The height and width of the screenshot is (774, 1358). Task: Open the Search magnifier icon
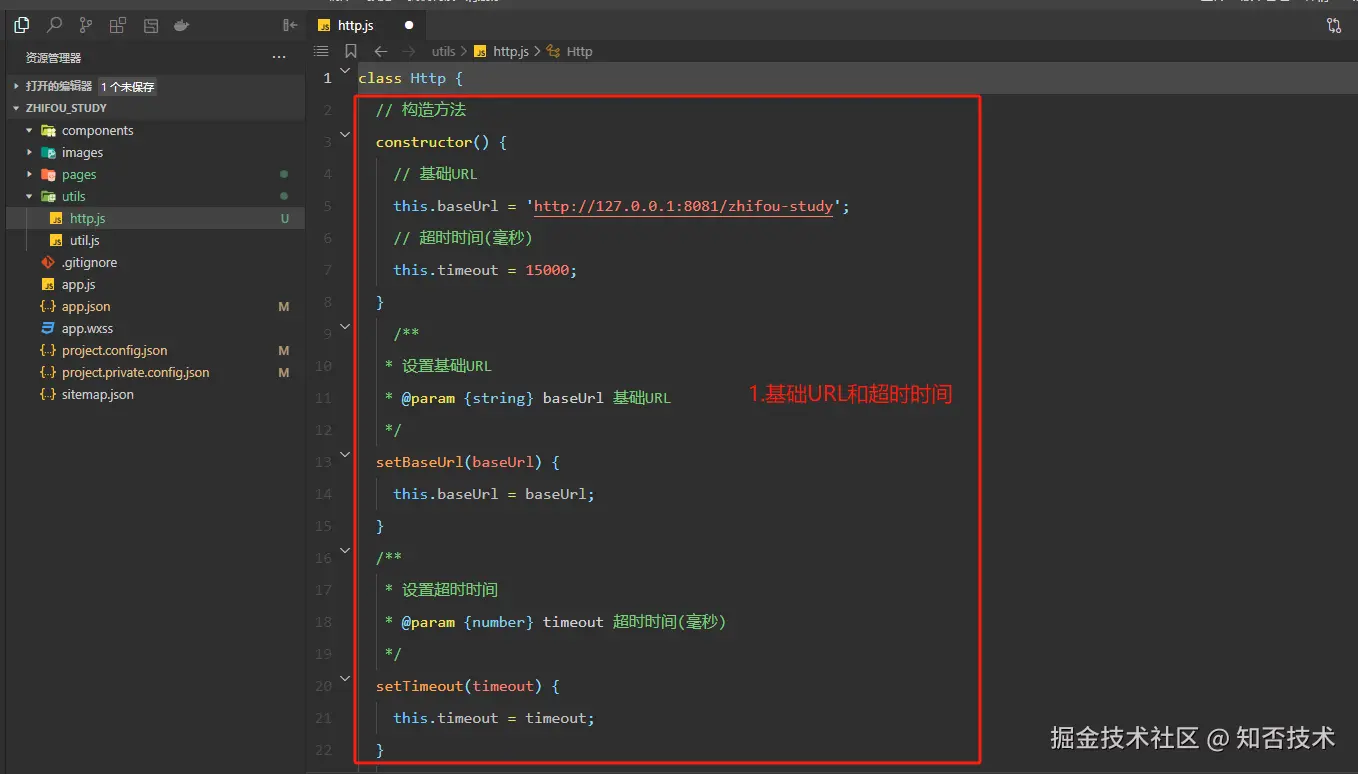pyautogui.click(x=55, y=25)
